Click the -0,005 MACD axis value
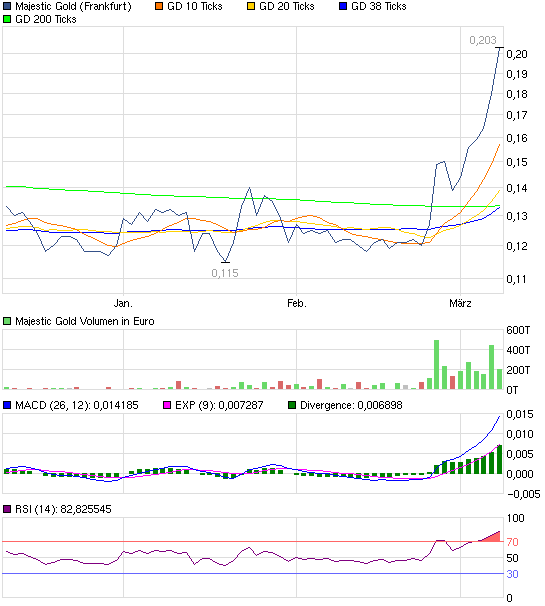 [523, 494]
